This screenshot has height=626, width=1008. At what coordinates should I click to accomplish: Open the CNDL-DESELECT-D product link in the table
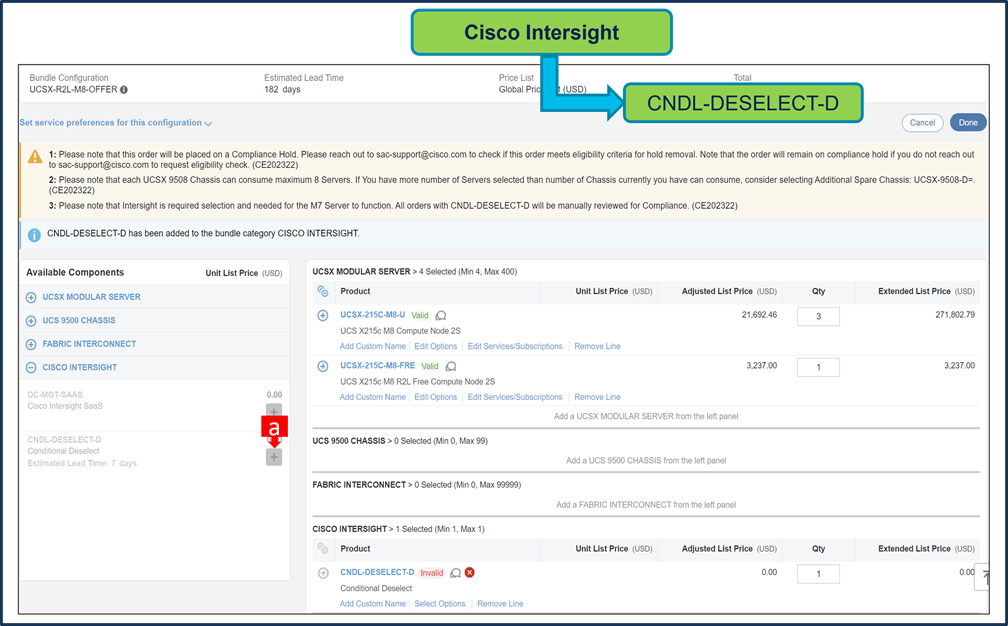coord(377,572)
